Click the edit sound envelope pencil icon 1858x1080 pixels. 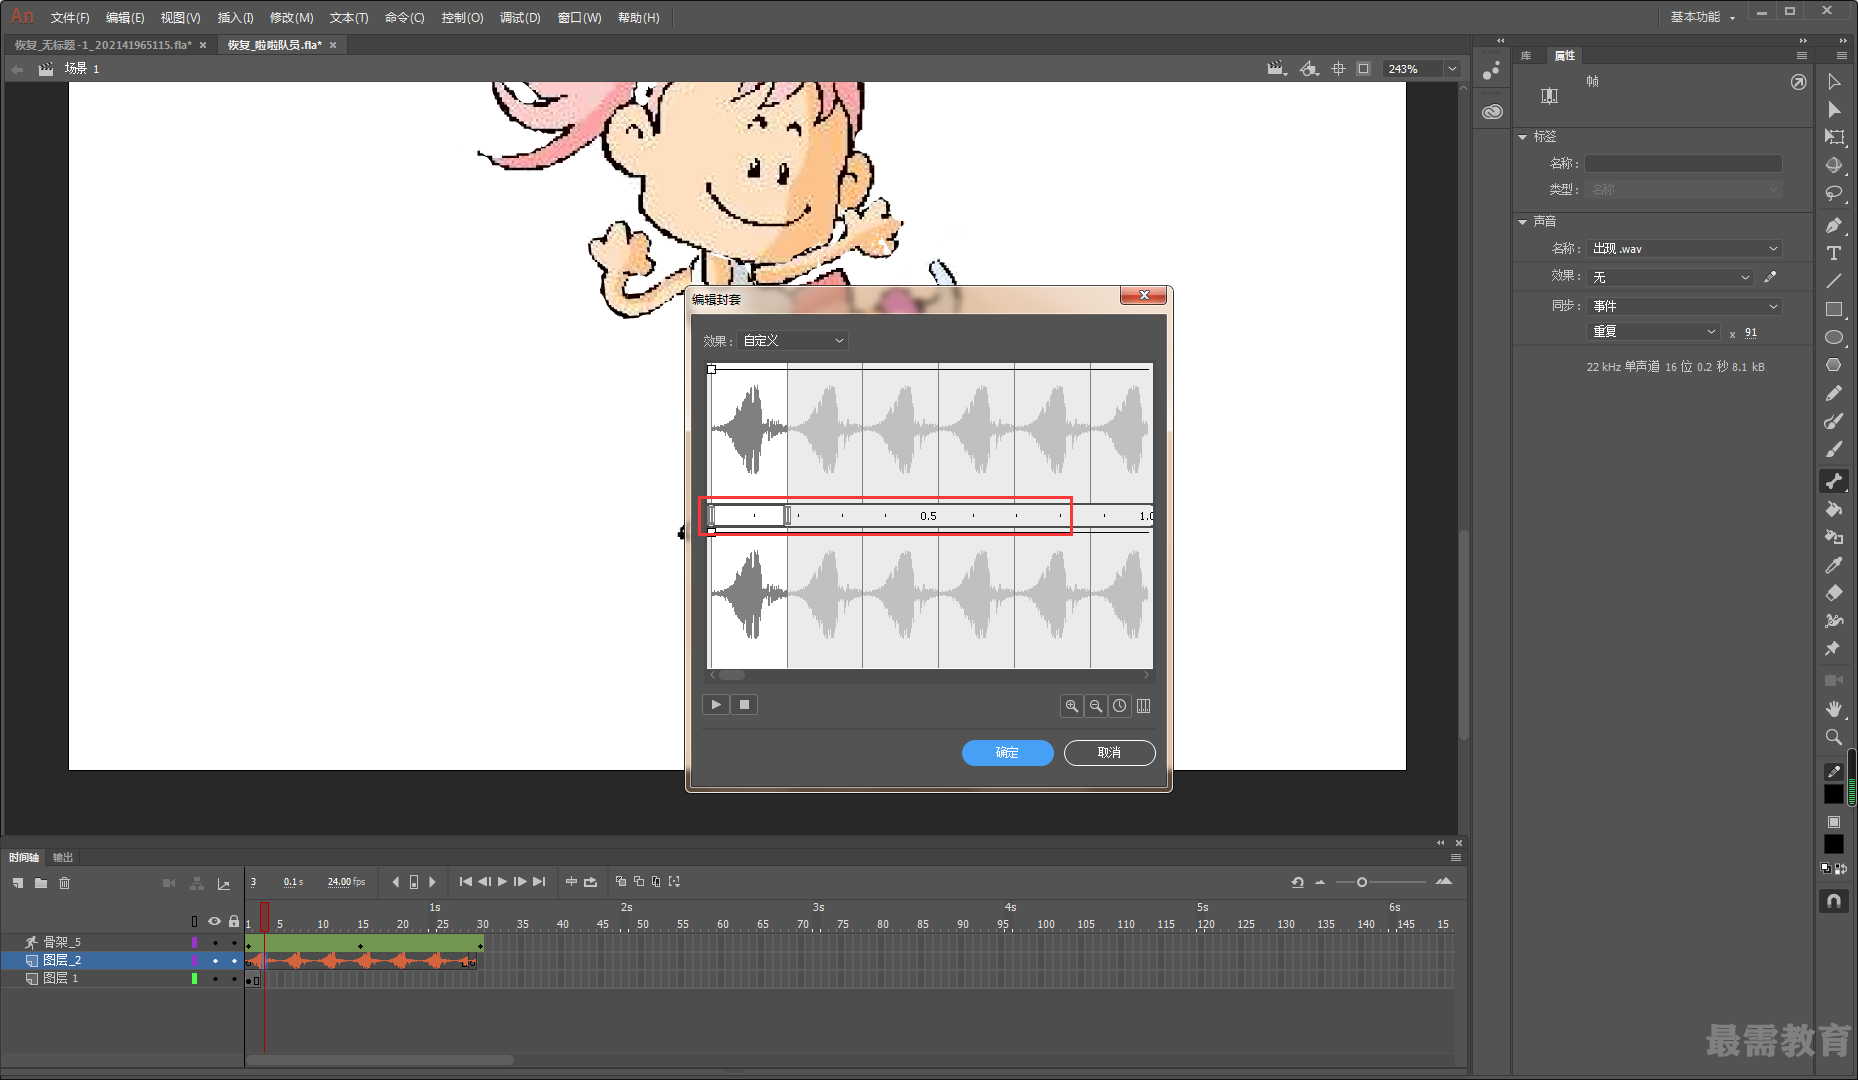[1771, 277]
